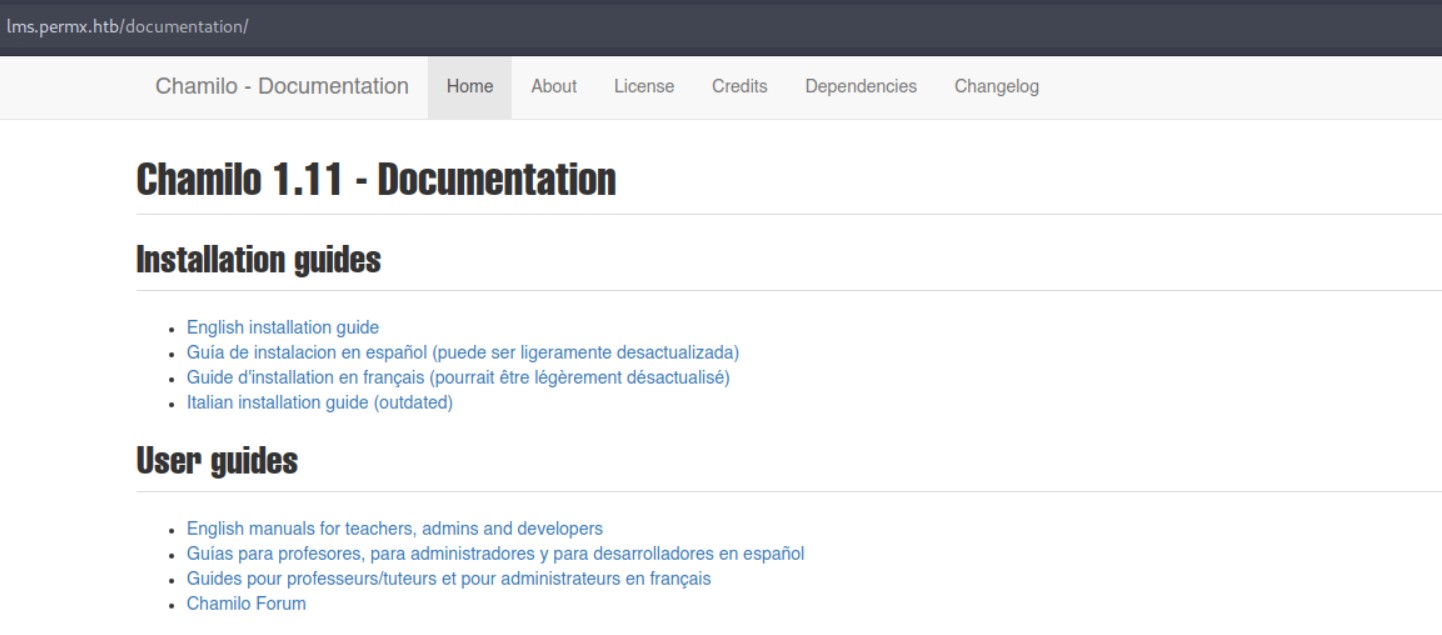Open Guide d'installation en français link
Viewport: 1442px width, 635px height.
(x=458, y=378)
